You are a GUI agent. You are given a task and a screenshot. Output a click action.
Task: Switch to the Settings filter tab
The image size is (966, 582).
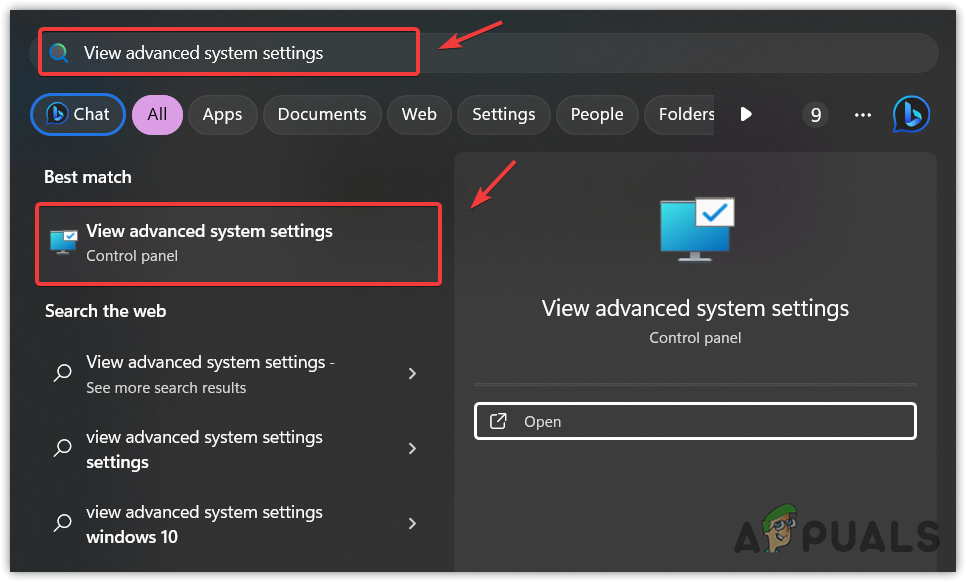pos(503,115)
